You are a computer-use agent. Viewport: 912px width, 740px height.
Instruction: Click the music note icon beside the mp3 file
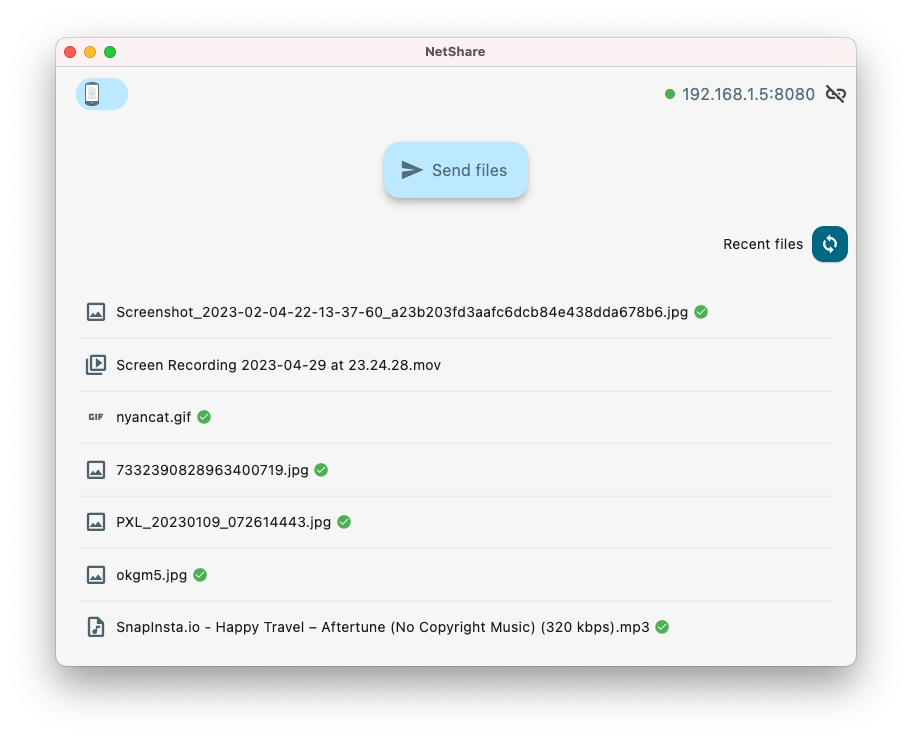click(x=95, y=627)
